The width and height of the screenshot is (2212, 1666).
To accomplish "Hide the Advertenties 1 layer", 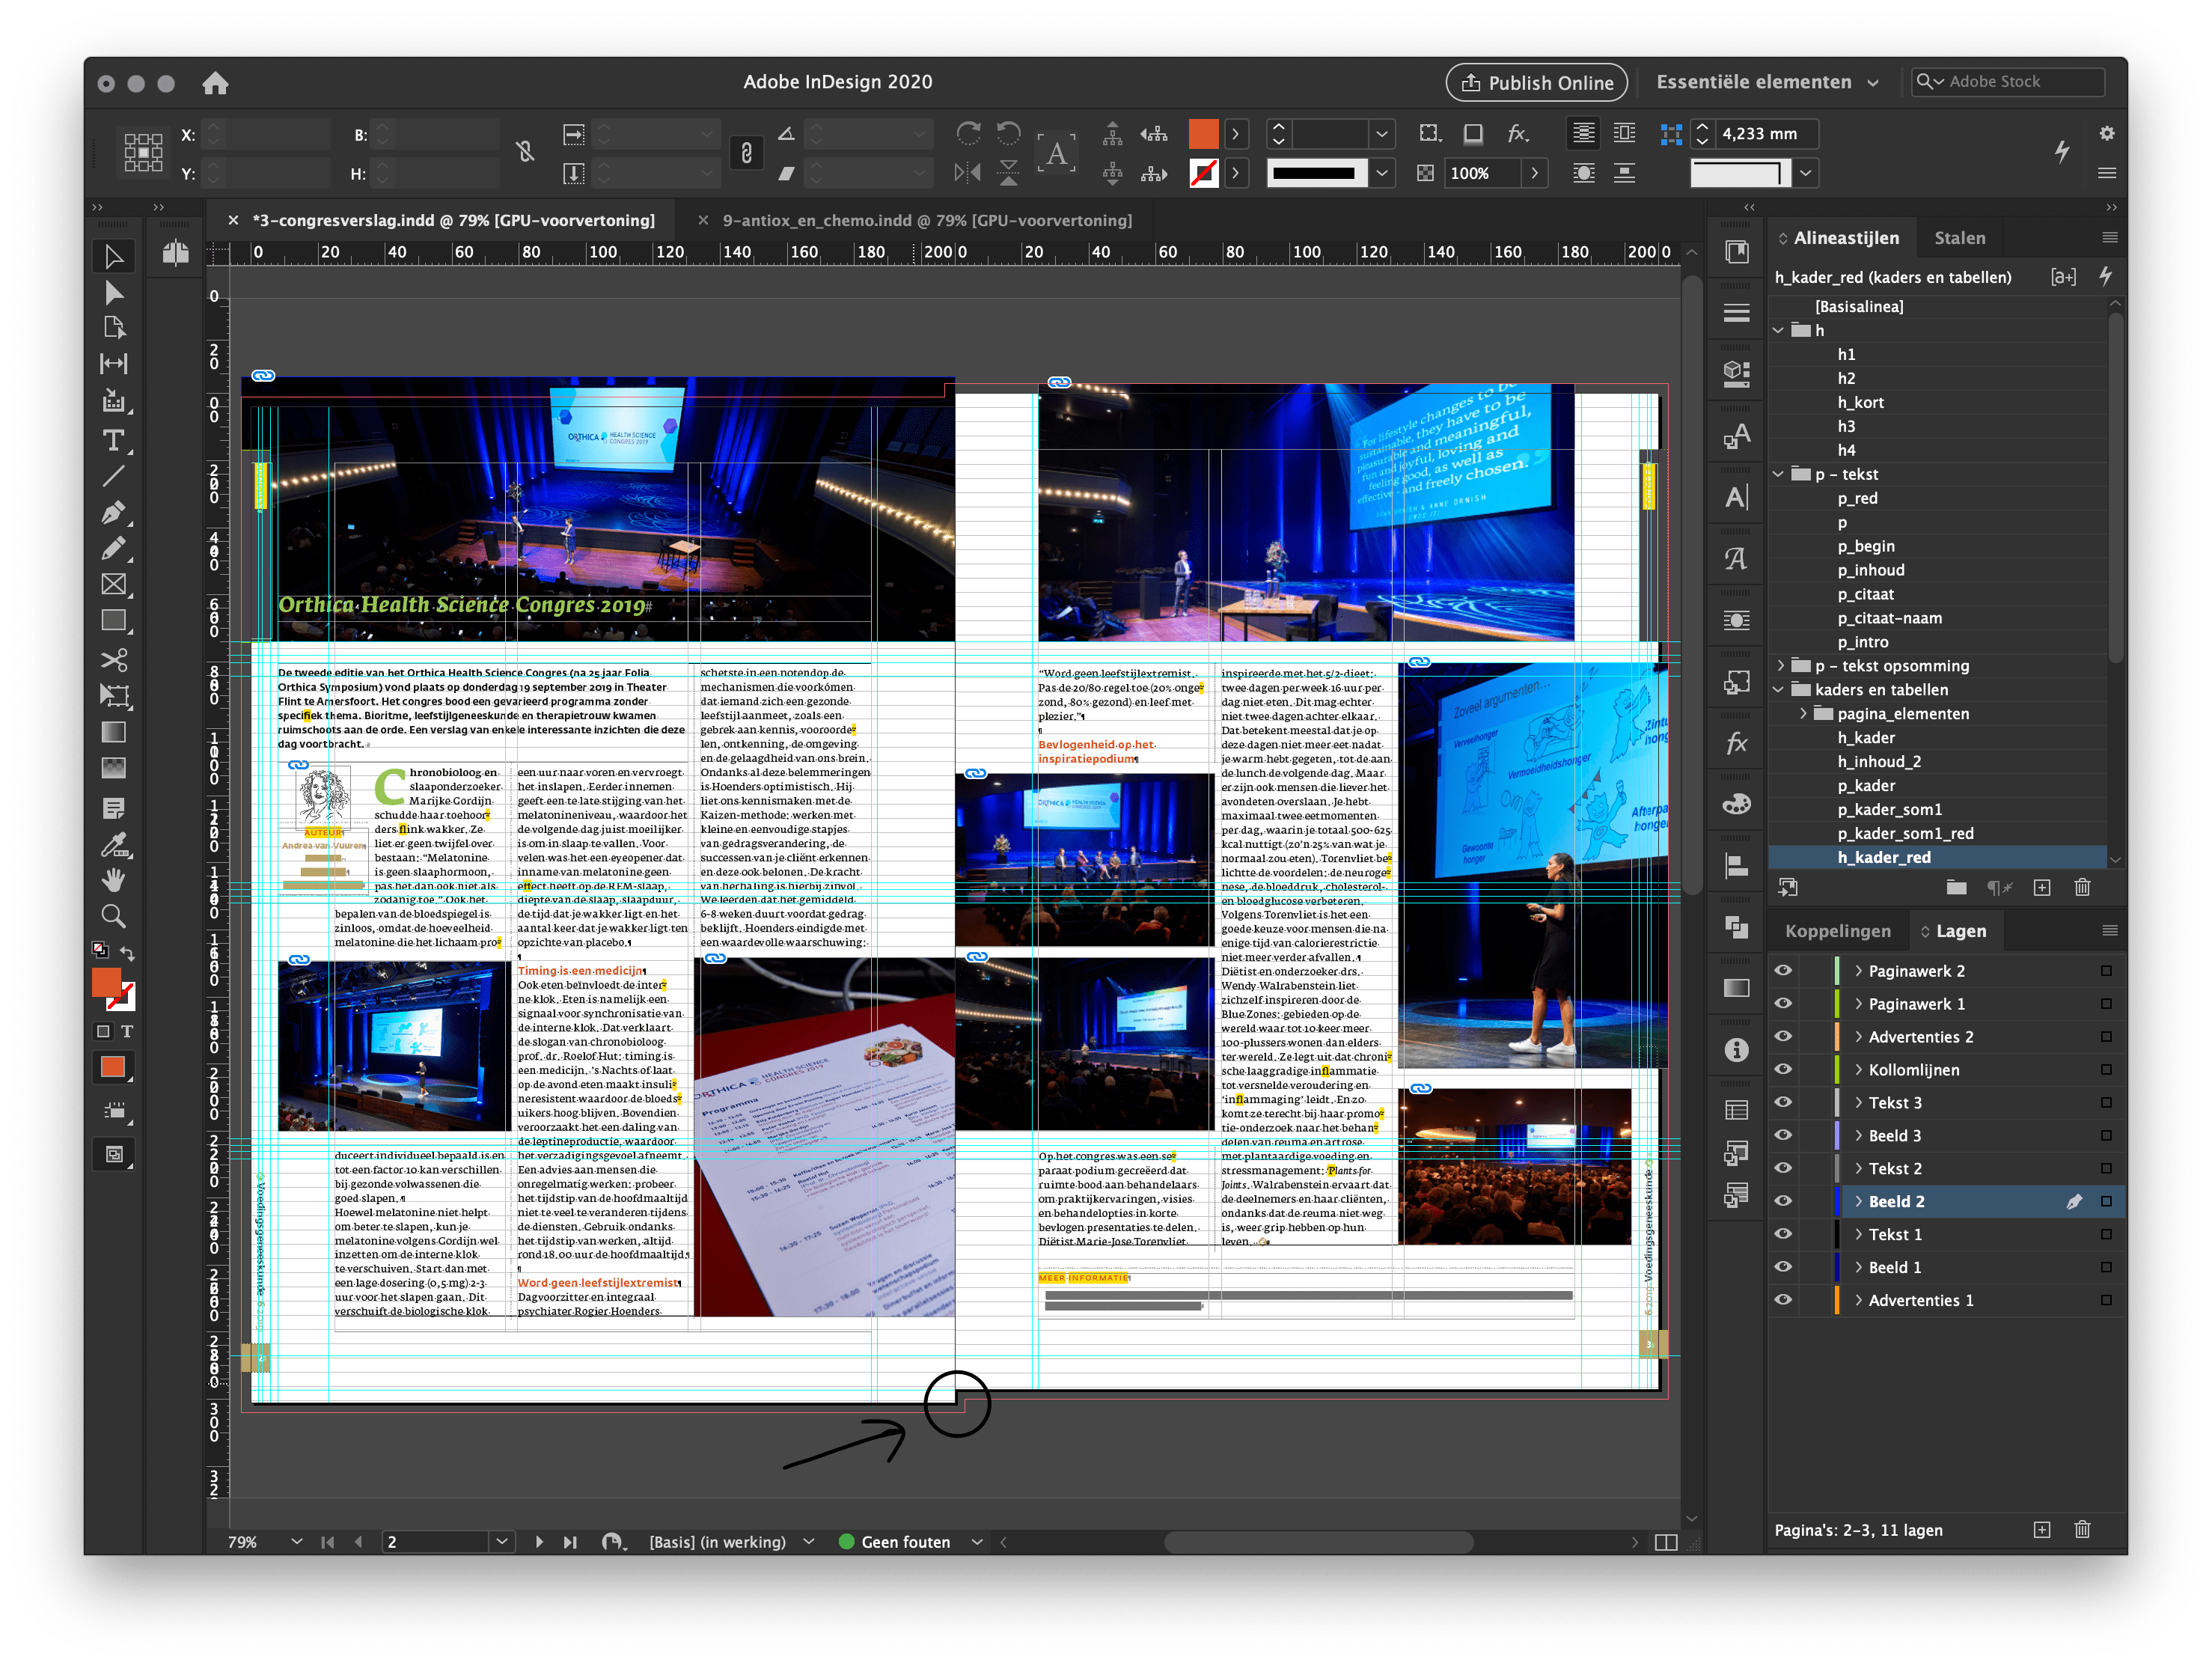I will [x=1783, y=1300].
